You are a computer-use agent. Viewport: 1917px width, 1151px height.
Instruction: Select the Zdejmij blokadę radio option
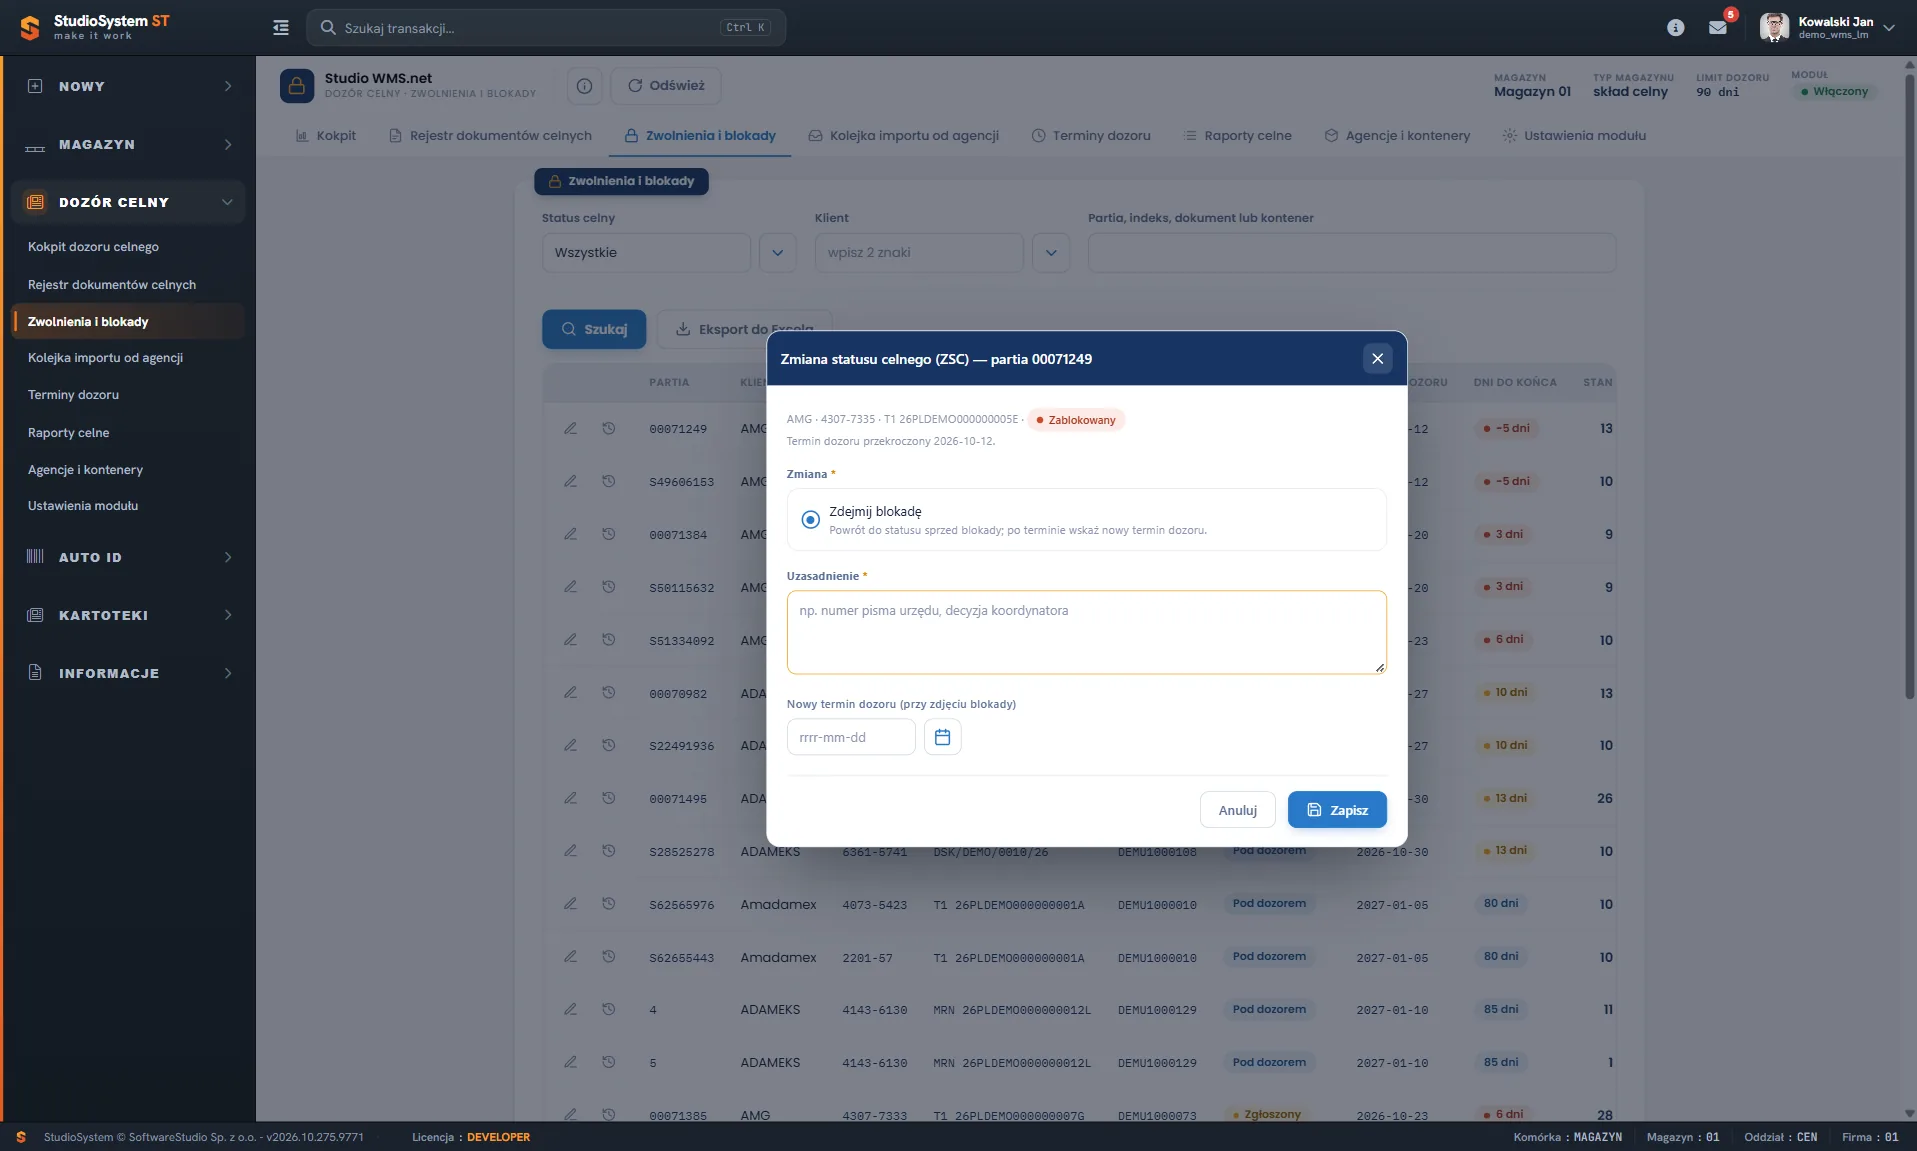(x=810, y=520)
